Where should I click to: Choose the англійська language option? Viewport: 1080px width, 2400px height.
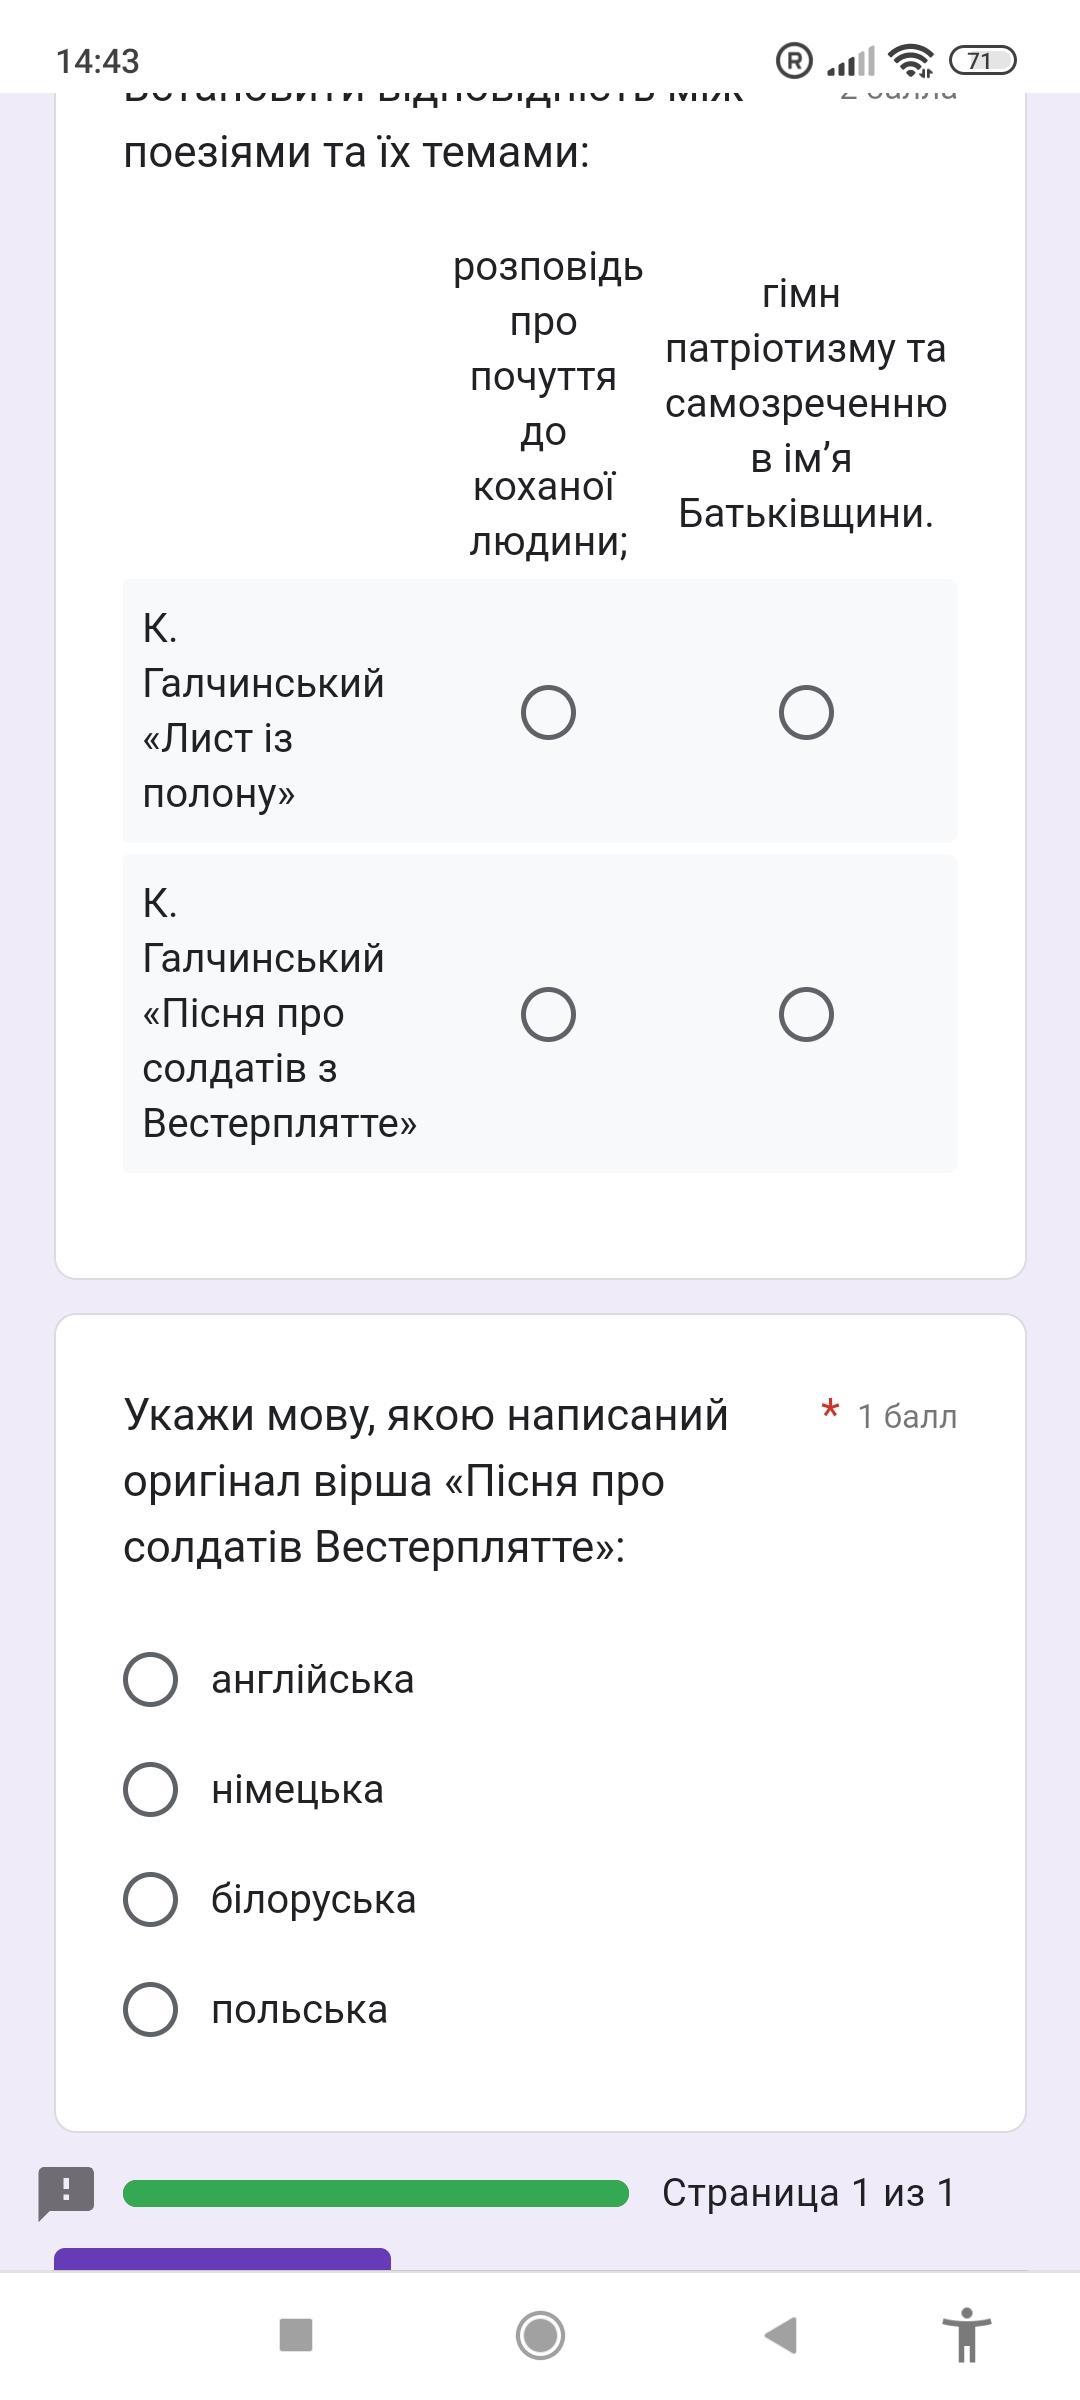coord(150,1679)
